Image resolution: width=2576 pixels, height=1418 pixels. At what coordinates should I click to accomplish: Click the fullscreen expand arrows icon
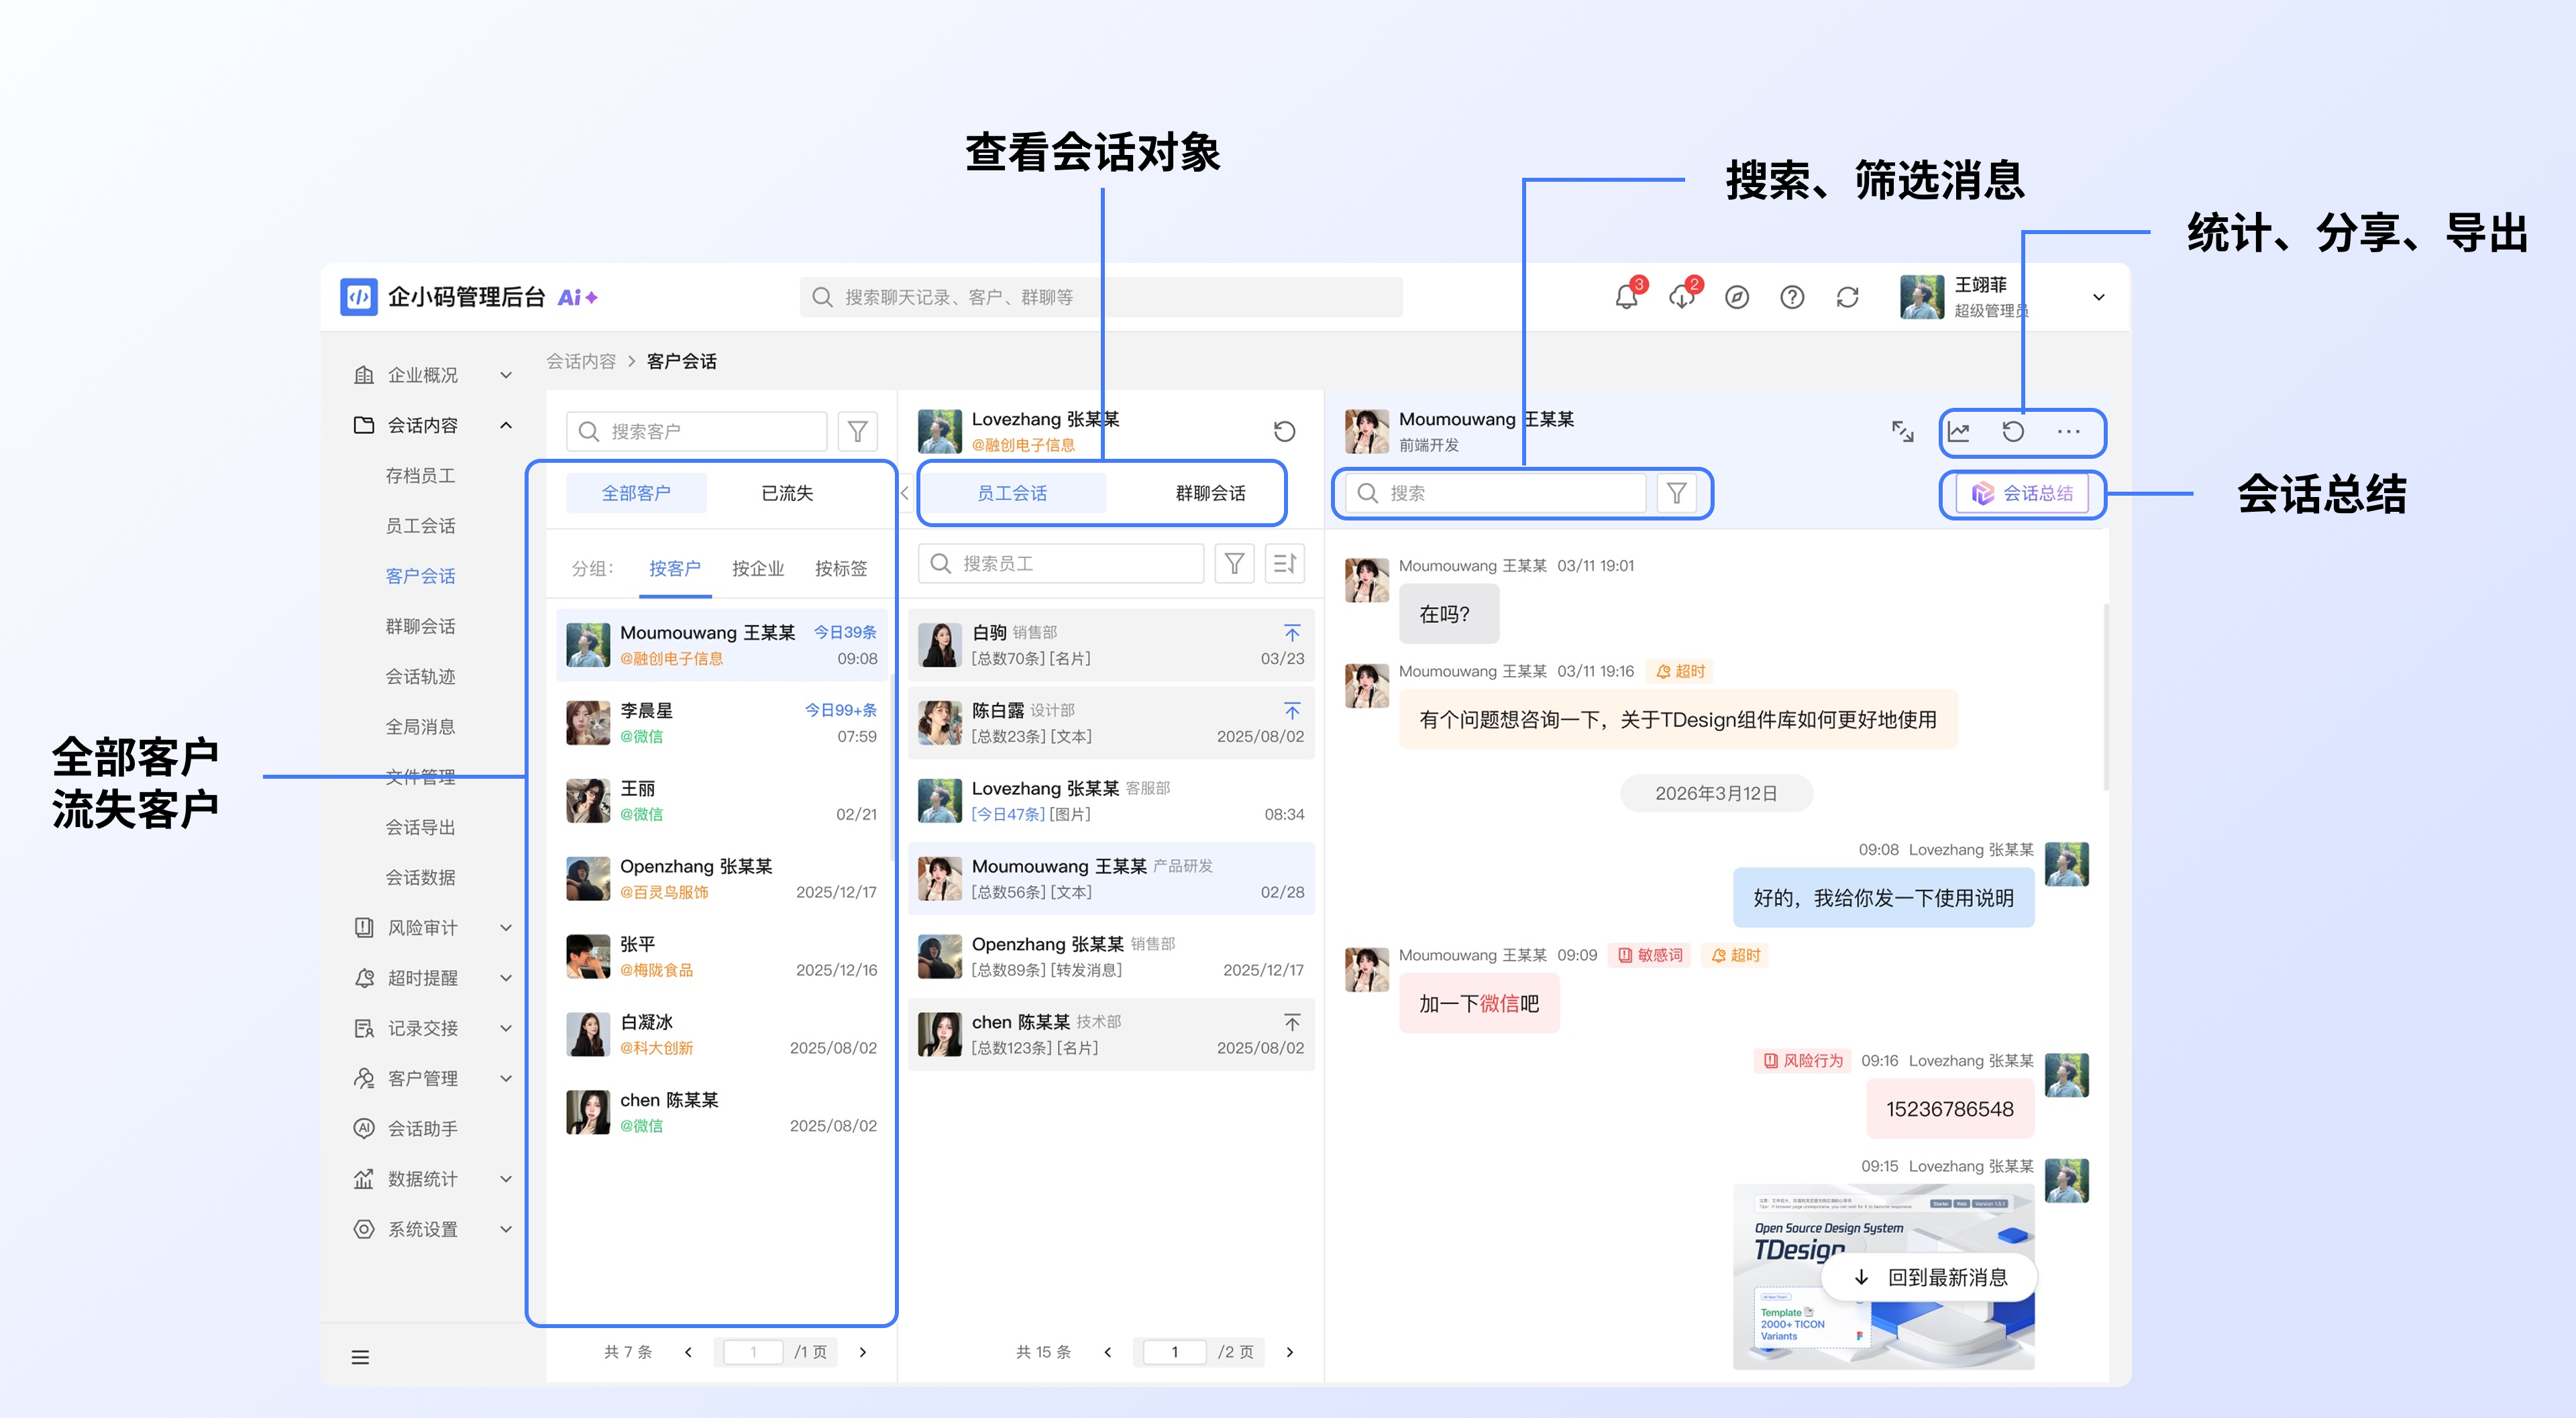(x=1902, y=431)
